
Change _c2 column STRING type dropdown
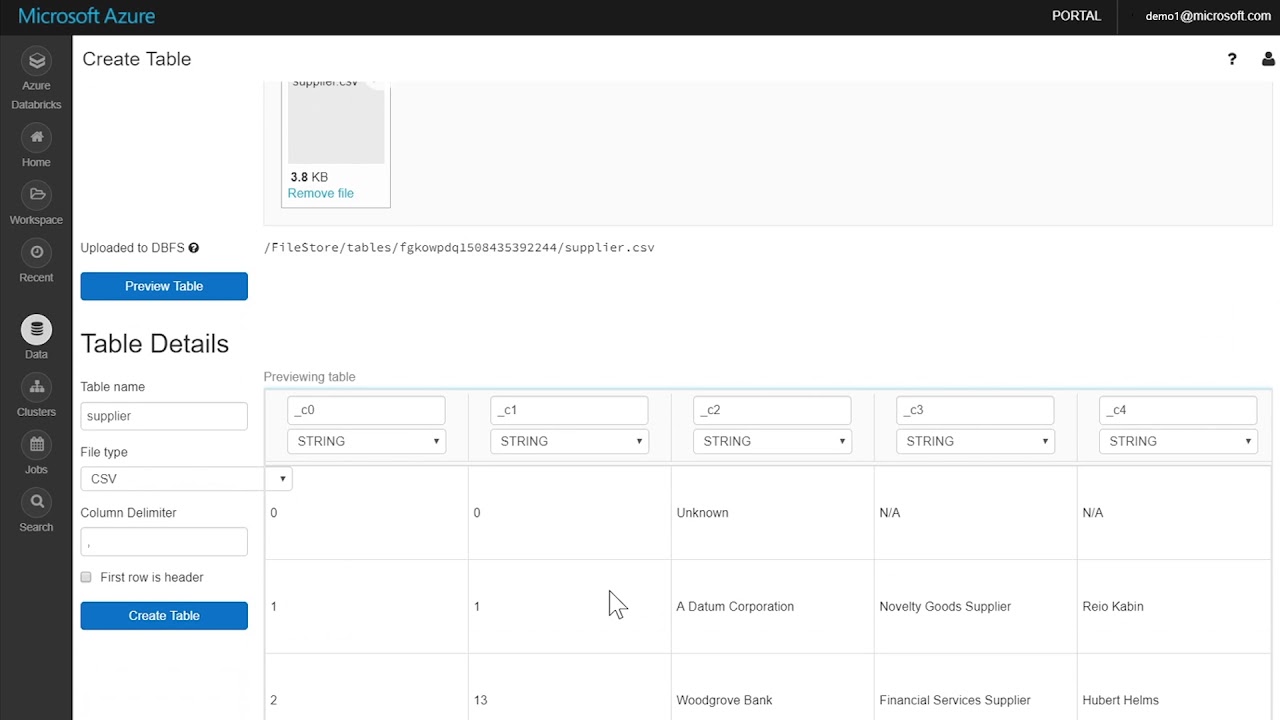[772, 441]
